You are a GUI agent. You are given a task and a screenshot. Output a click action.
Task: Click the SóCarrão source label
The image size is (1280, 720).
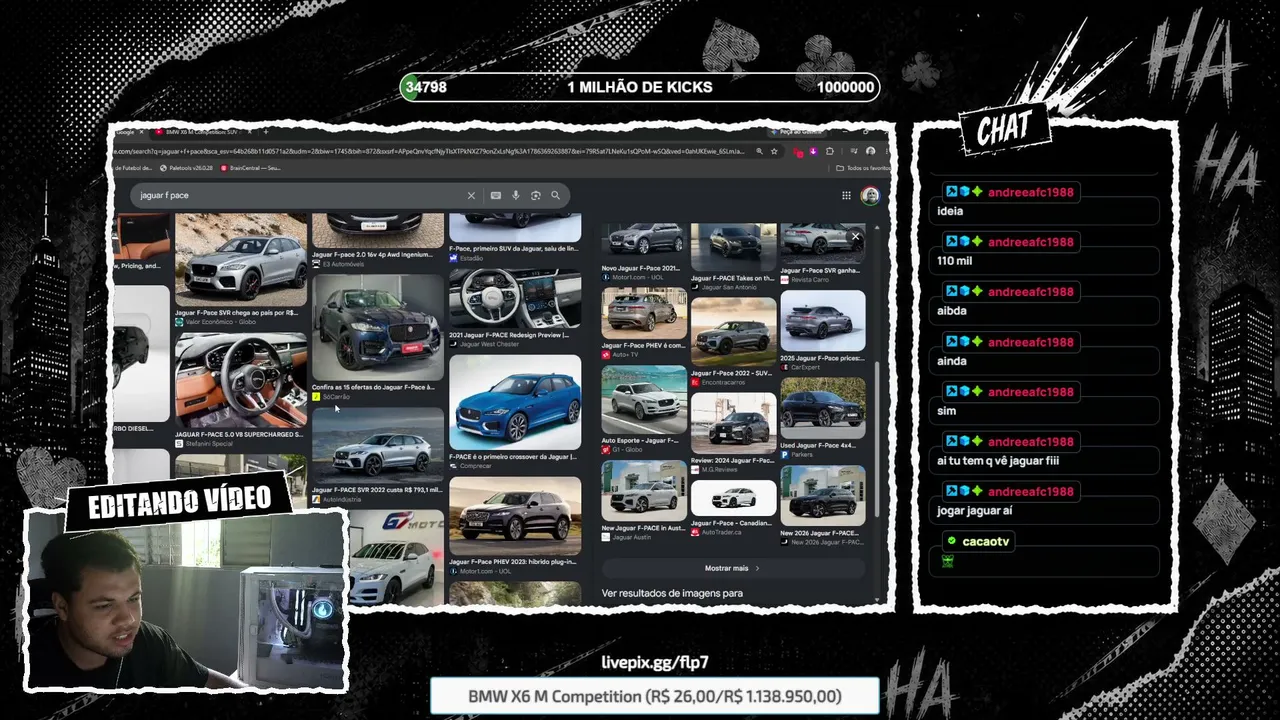click(331, 397)
